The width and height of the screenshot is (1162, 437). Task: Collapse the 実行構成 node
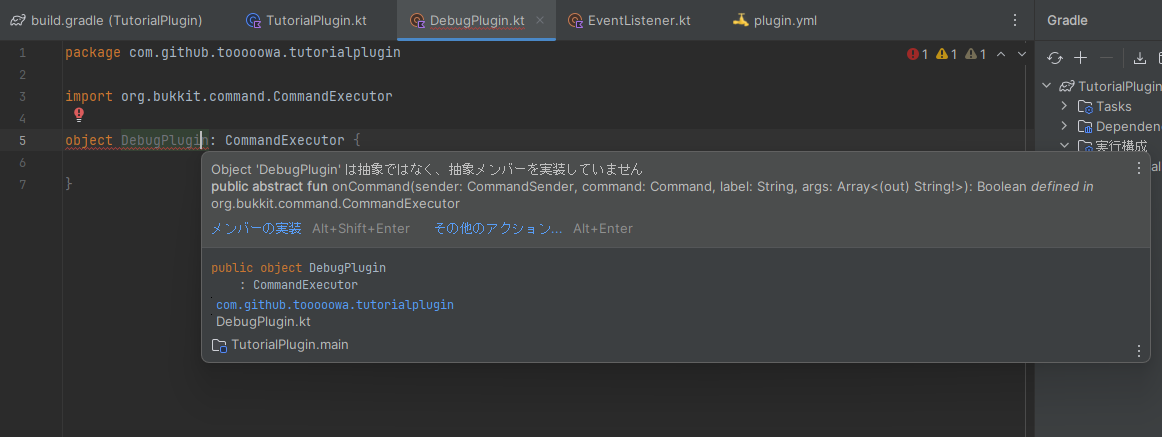tap(1064, 146)
